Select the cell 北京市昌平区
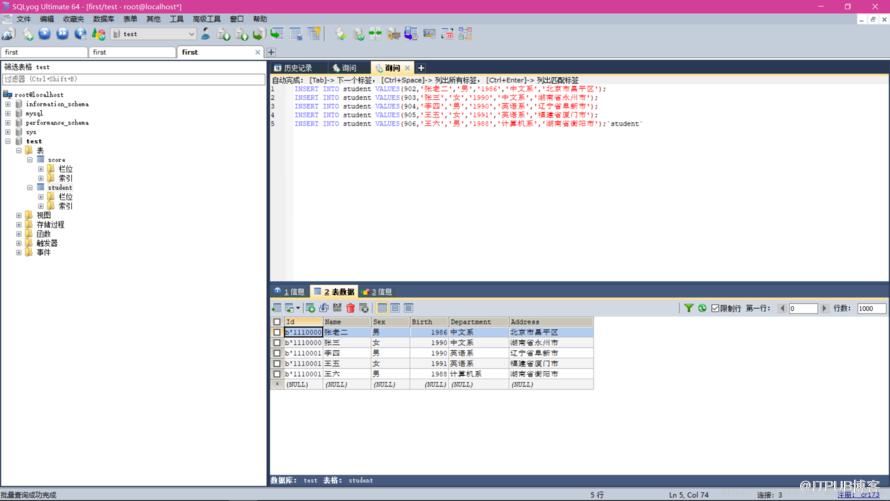This screenshot has width=890, height=501. tap(551, 332)
